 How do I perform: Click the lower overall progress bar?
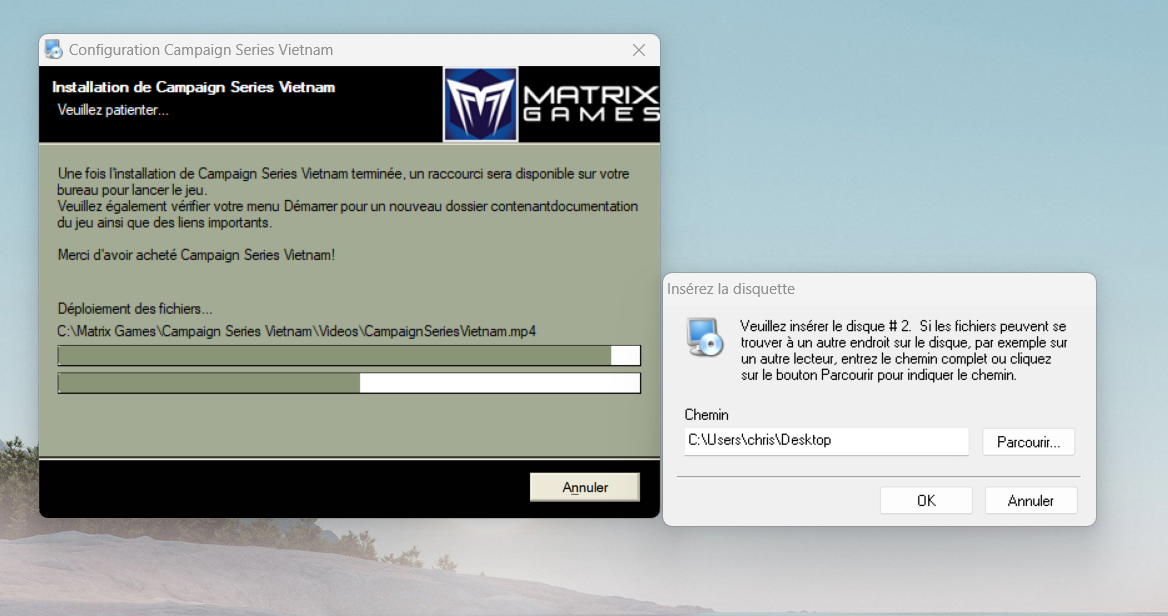pyautogui.click(x=349, y=383)
